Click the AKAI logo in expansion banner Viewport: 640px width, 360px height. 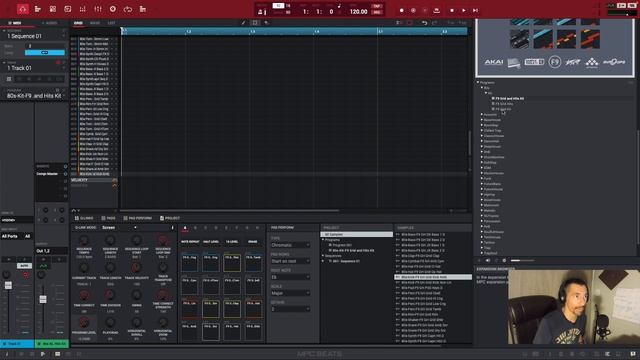tap(494, 62)
